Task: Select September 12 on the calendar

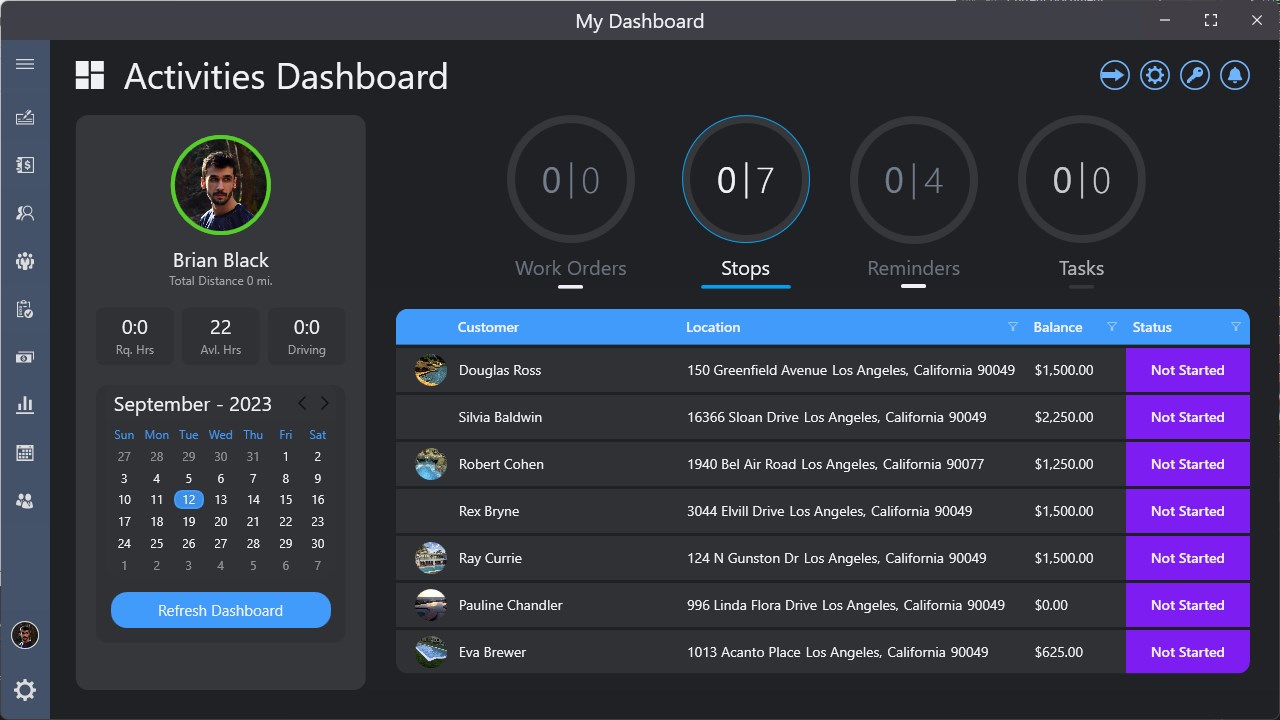Action: pos(188,499)
